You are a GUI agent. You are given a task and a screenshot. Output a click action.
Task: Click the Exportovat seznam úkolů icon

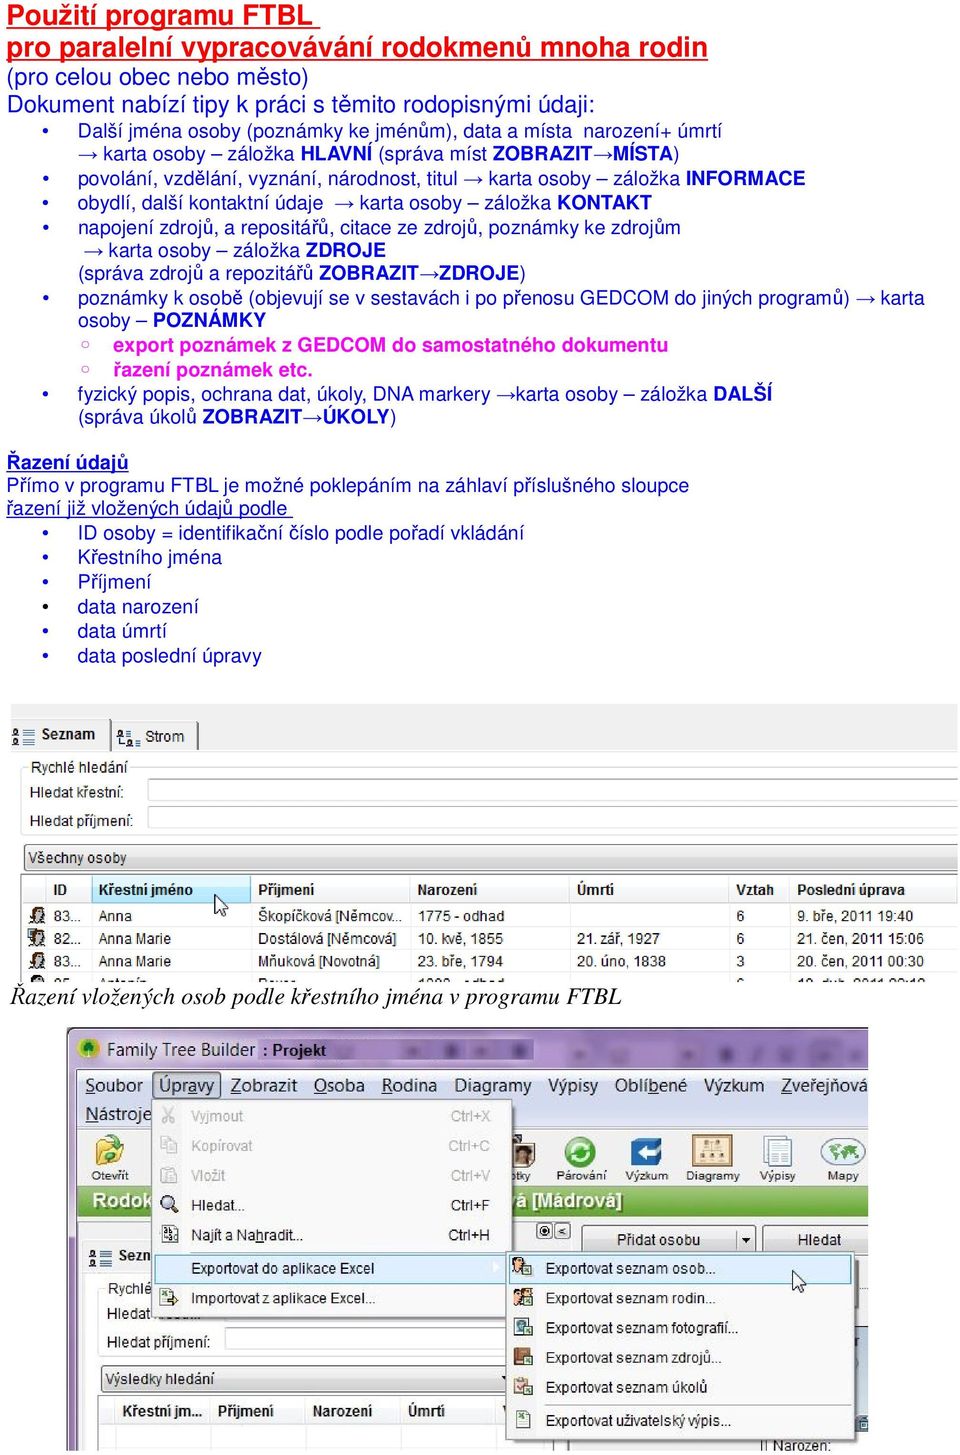click(523, 1387)
